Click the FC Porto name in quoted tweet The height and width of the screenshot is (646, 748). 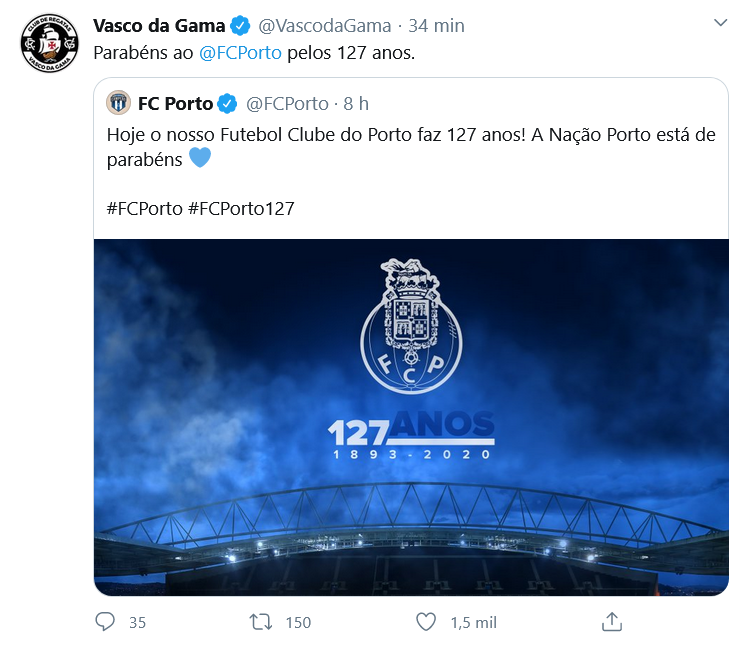(175, 103)
